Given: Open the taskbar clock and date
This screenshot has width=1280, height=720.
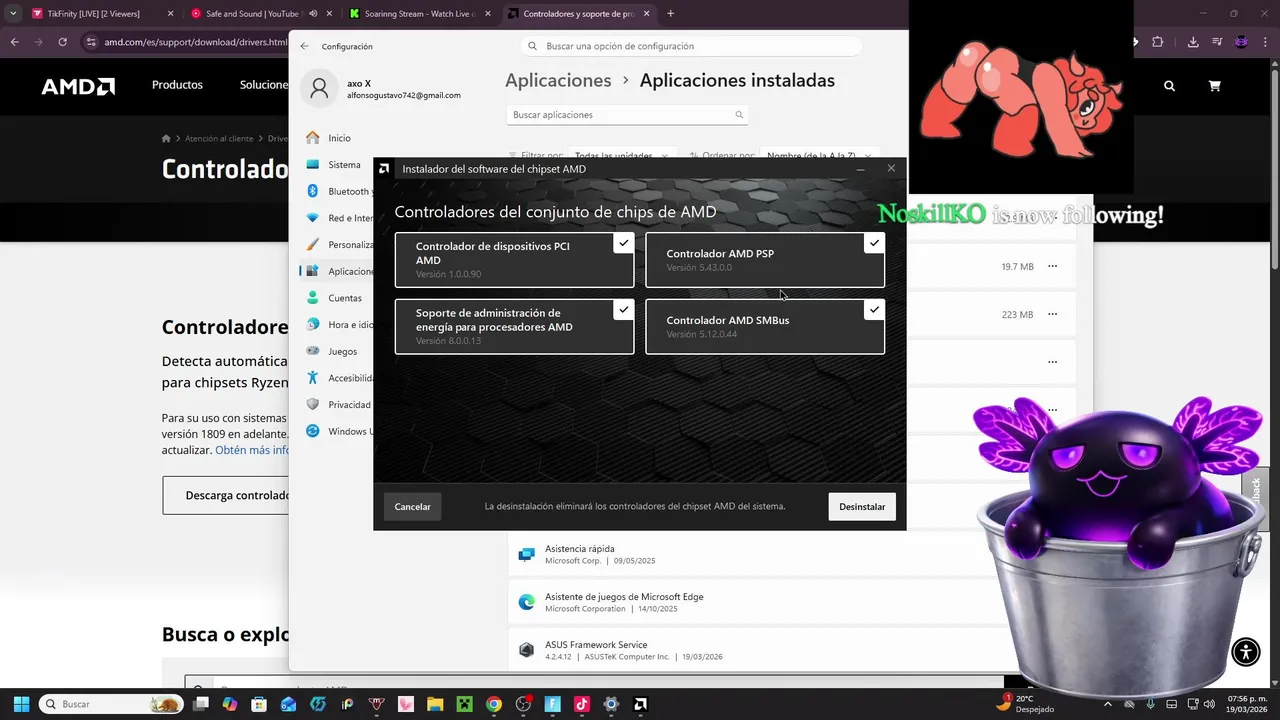Looking at the screenshot, I should point(1247,704).
